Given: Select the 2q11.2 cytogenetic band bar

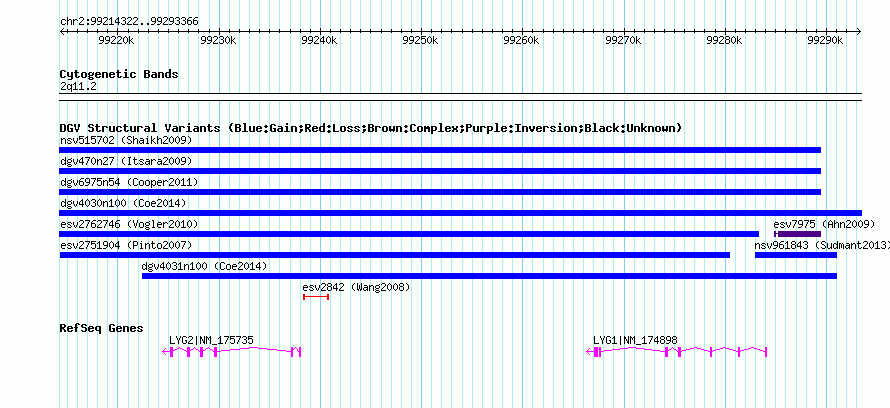Looking at the screenshot, I should pyautogui.click(x=460, y=97).
